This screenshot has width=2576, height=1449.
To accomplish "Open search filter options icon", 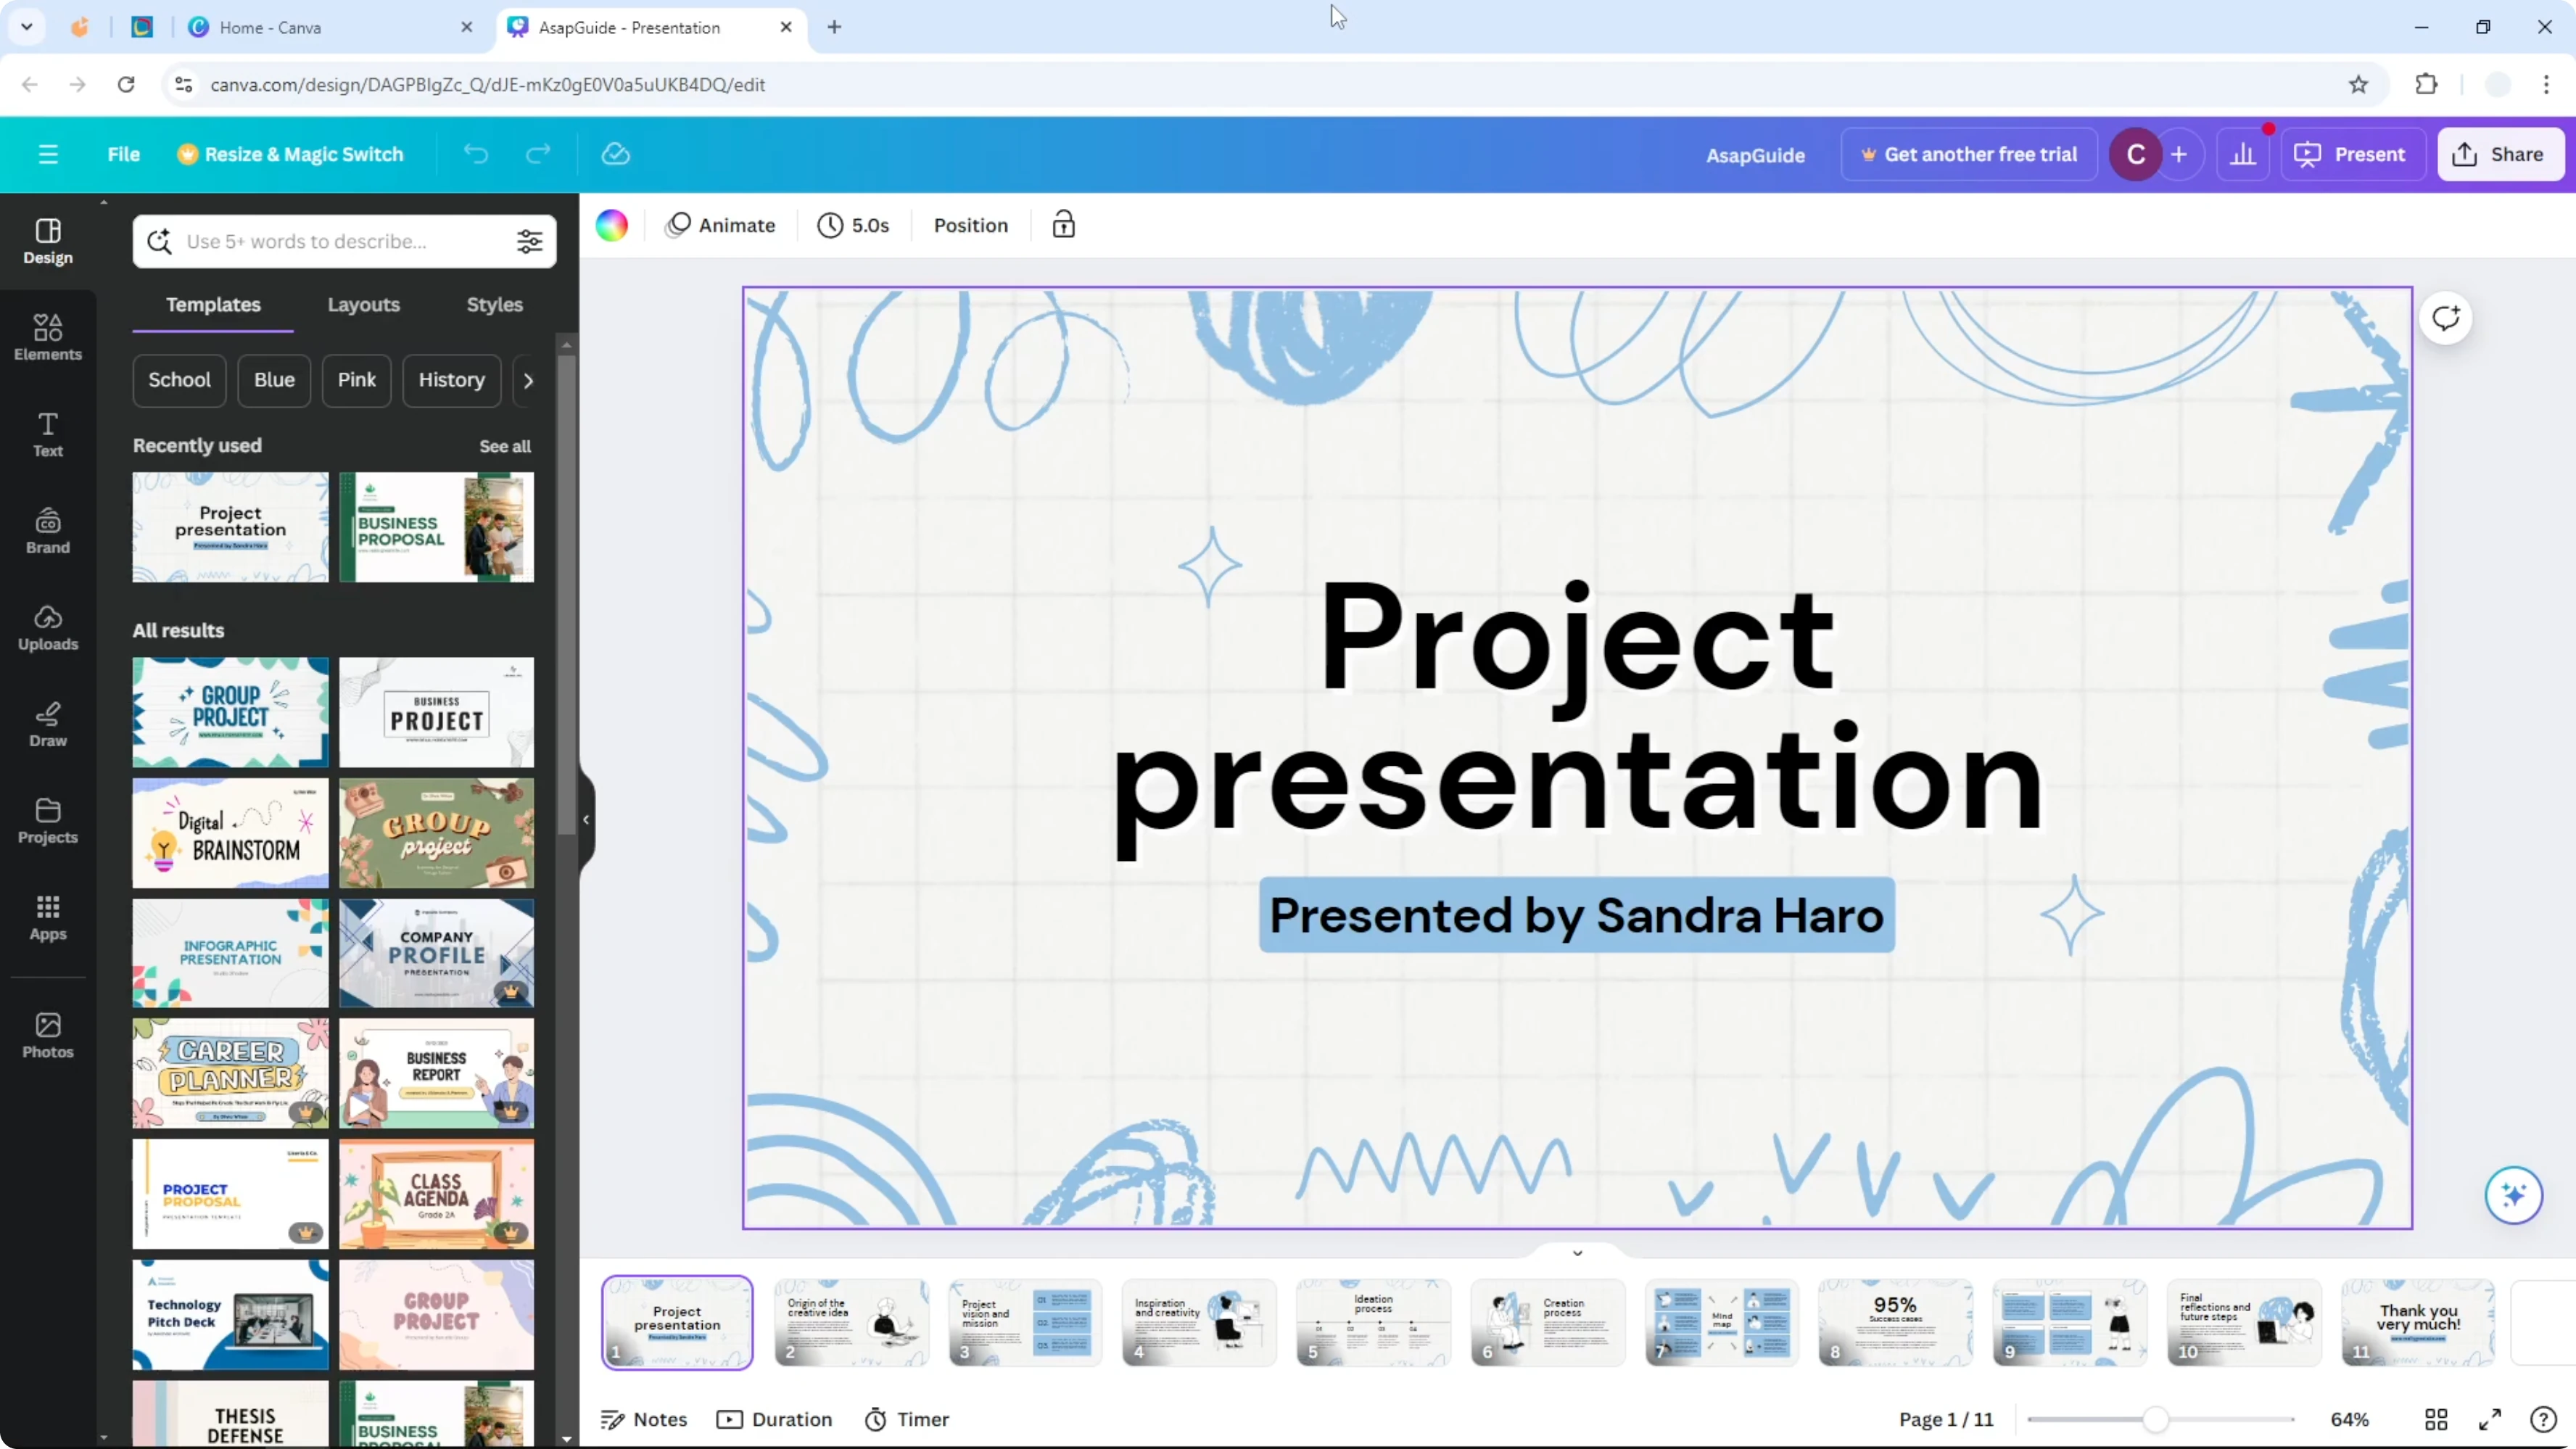I will pos(530,241).
